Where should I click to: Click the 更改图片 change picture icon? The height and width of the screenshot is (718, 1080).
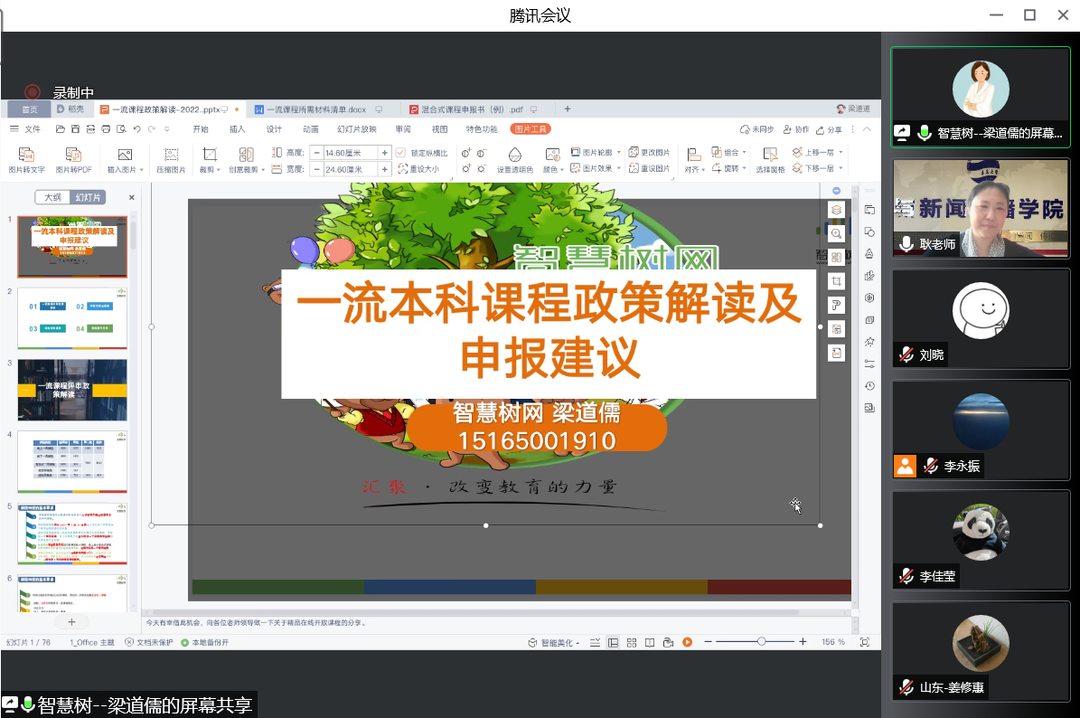tap(651, 152)
